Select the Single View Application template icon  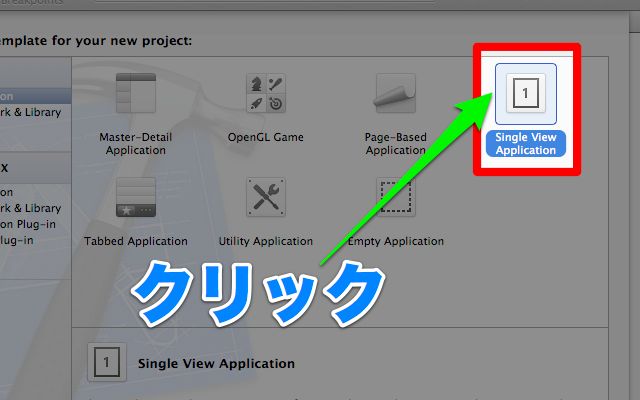click(526, 93)
